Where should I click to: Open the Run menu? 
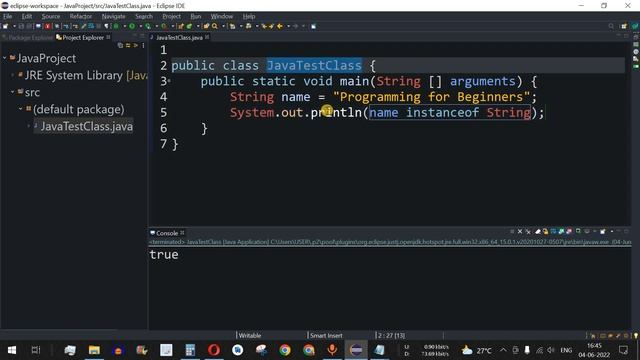click(x=196, y=16)
